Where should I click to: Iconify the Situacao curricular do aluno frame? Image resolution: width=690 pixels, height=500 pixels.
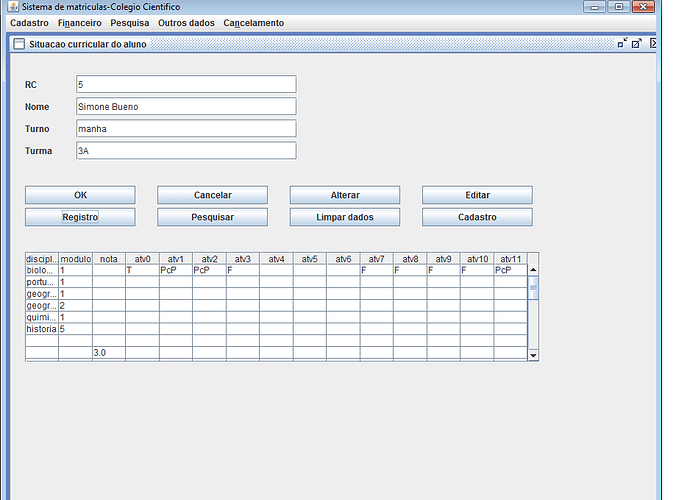pyautogui.click(x=622, y=43)
